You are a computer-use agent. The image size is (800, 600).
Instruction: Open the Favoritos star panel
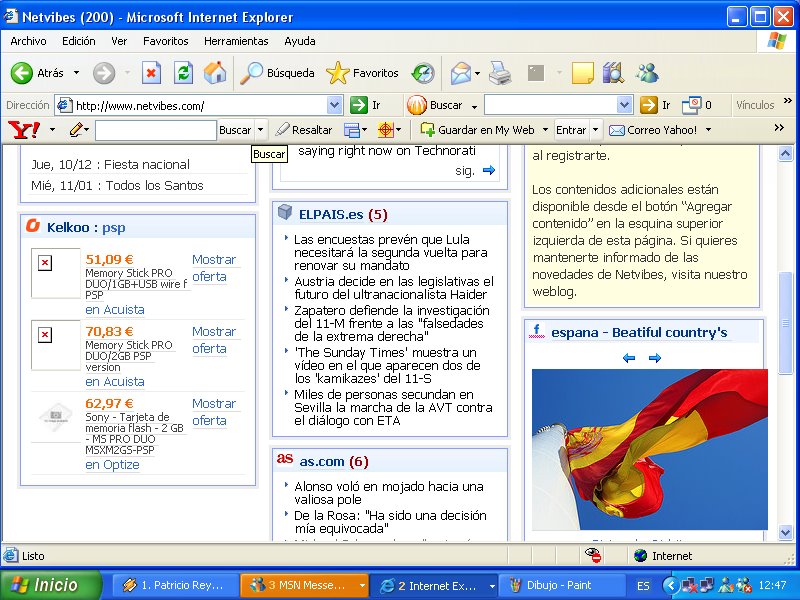362,73
